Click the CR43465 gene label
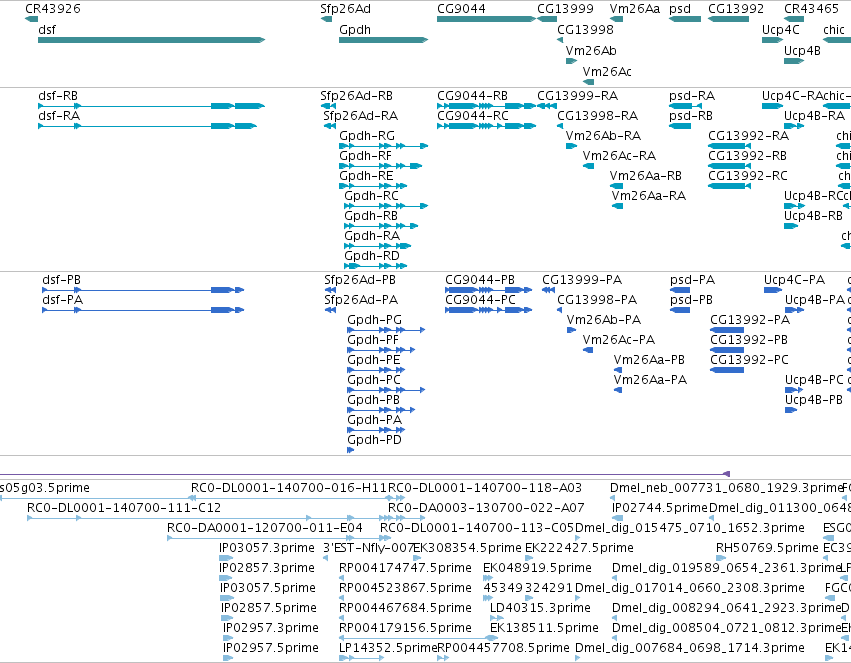This screenshot has width=851, height=663. (x=811, y=9)
